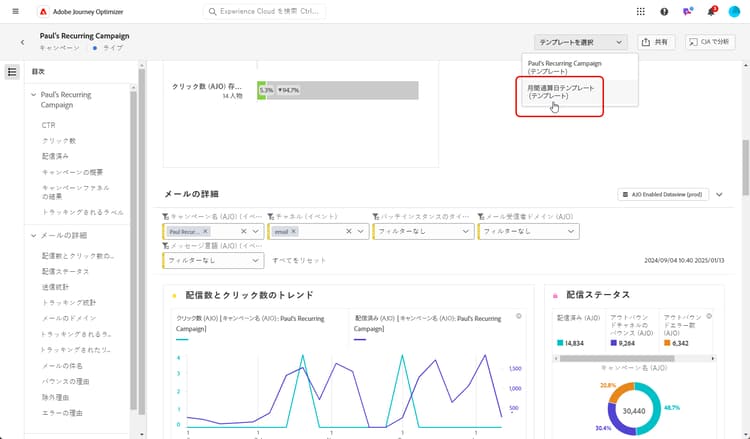Open the batch instance filter dropdown

(x=424, y=231)
